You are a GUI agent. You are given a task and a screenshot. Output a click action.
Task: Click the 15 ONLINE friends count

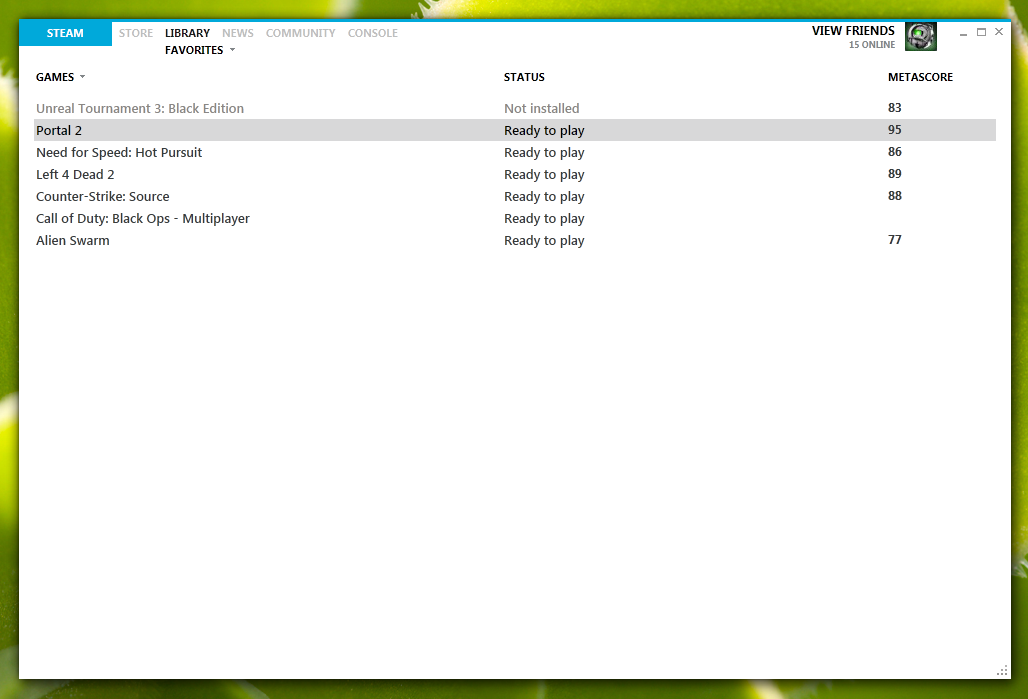(x=871, y=45)
